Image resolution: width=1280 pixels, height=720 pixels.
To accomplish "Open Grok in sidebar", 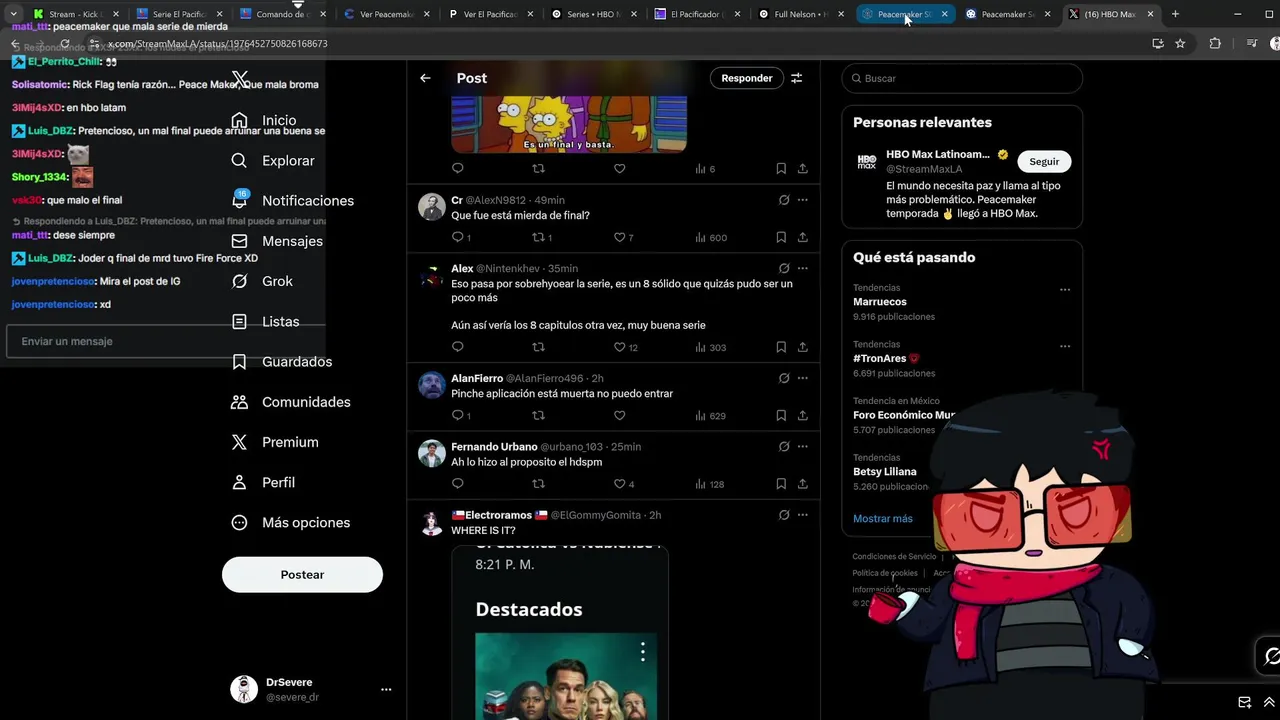I will 277,281.
